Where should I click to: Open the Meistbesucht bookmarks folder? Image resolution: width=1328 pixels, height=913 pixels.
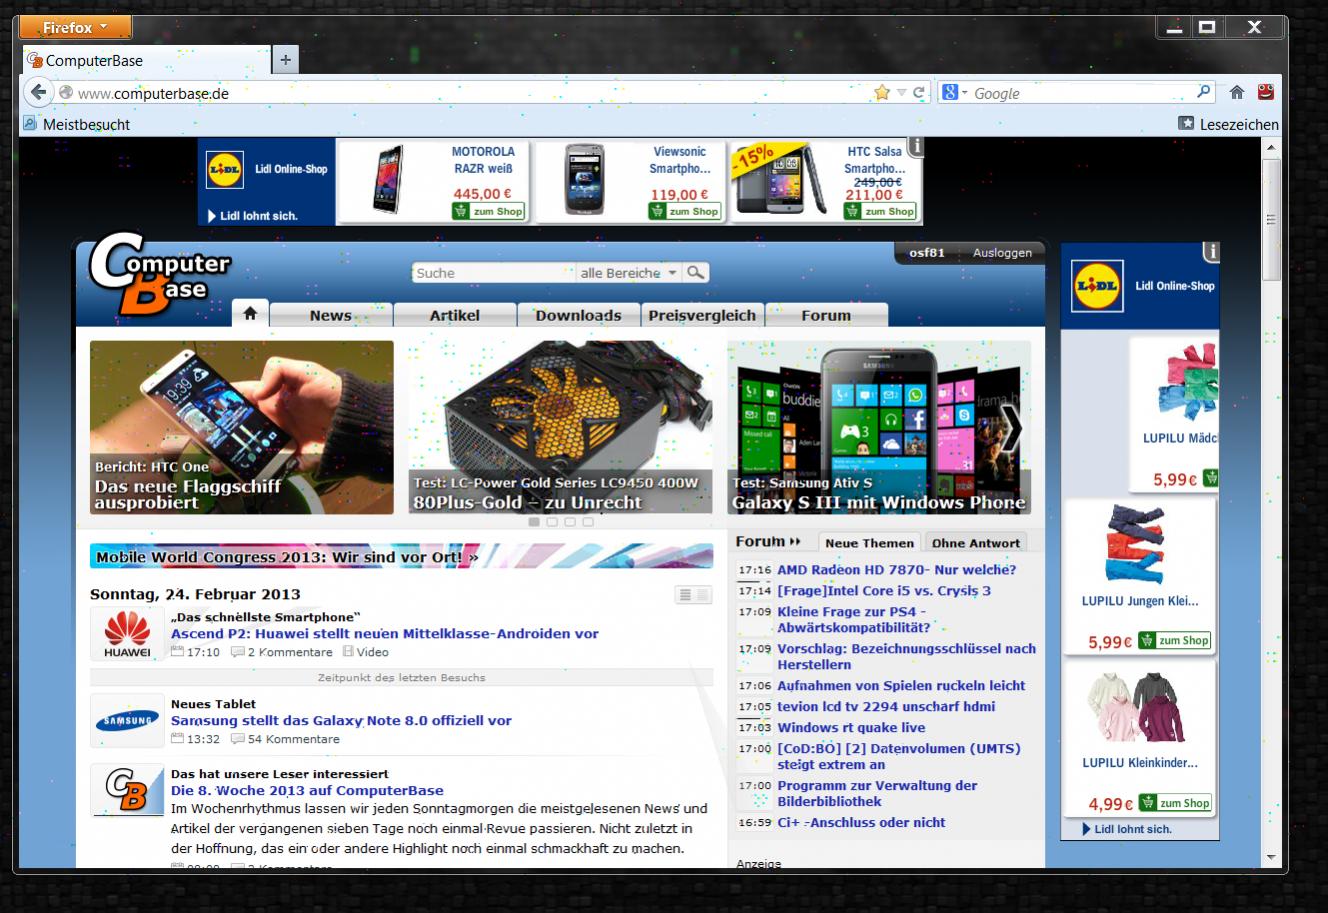76,124
